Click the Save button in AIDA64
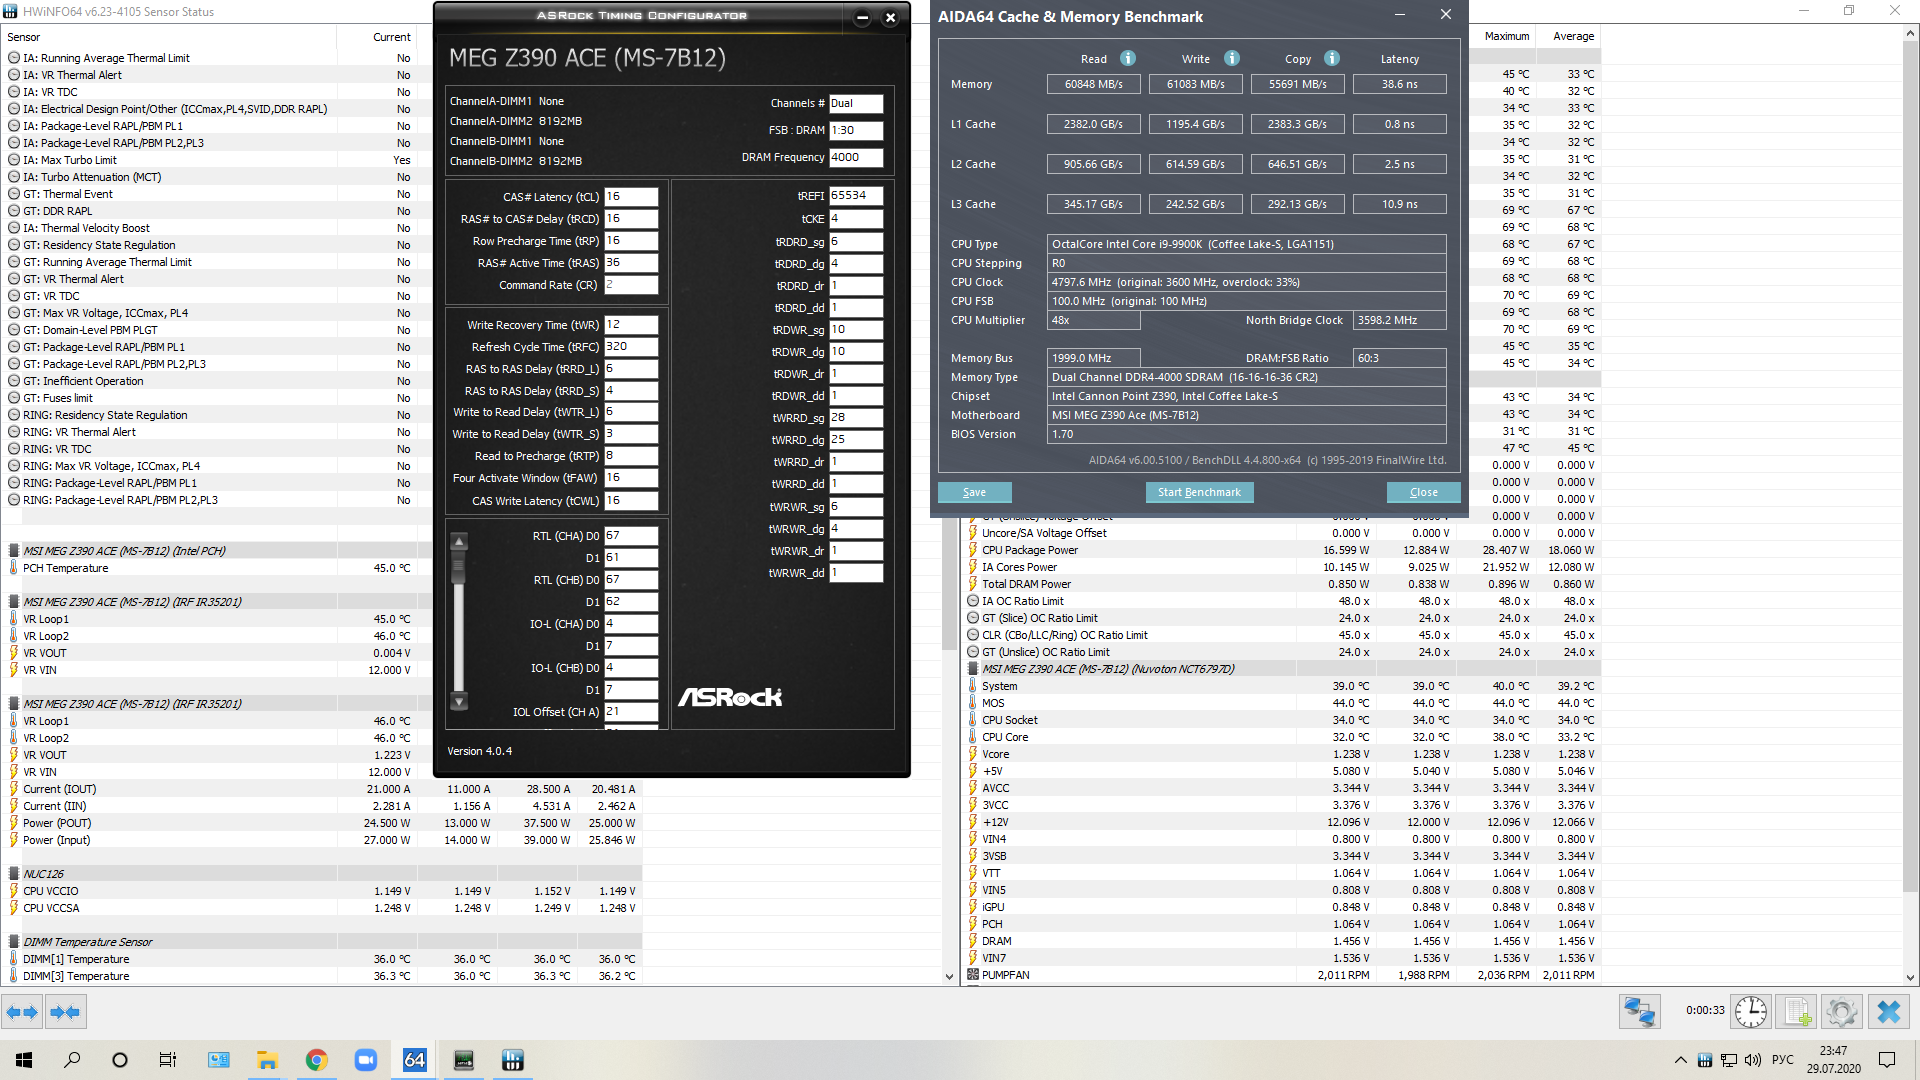The height and width of the screenshot is (1080, 1920). click(x=974, y=492)
